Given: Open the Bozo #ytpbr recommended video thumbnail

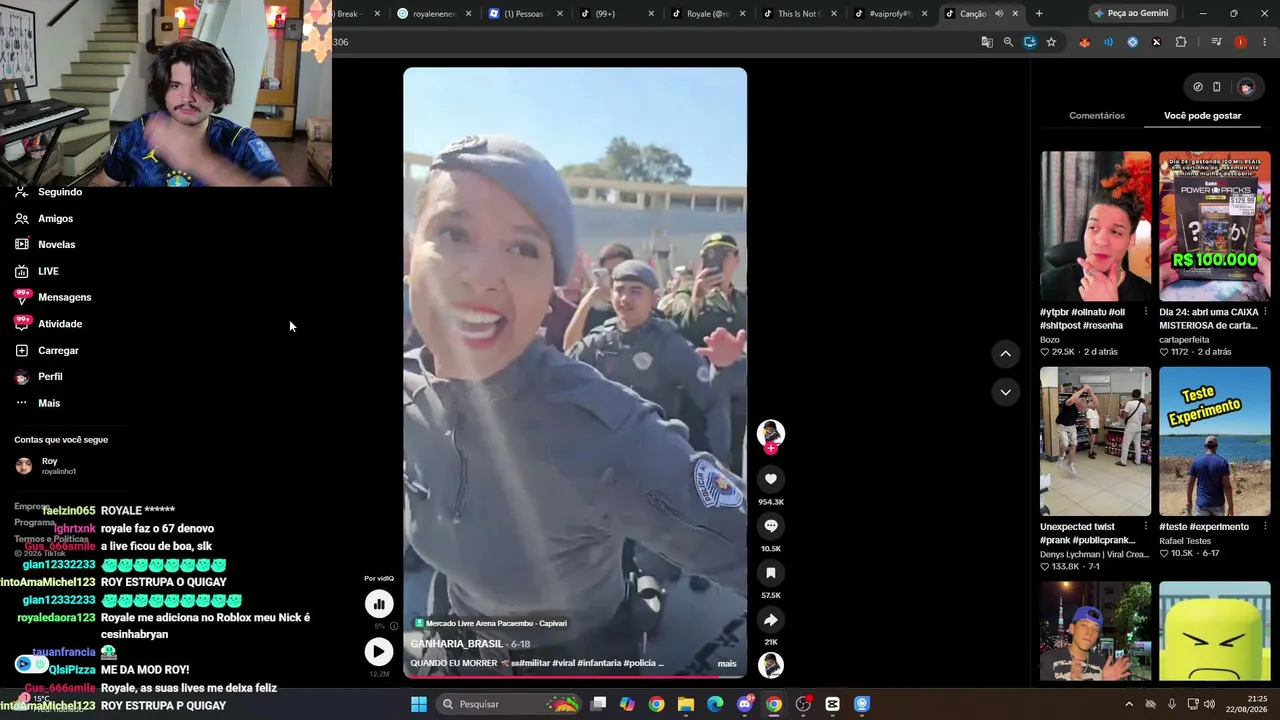Looking at the screenshot, I should coord(1095,226).
